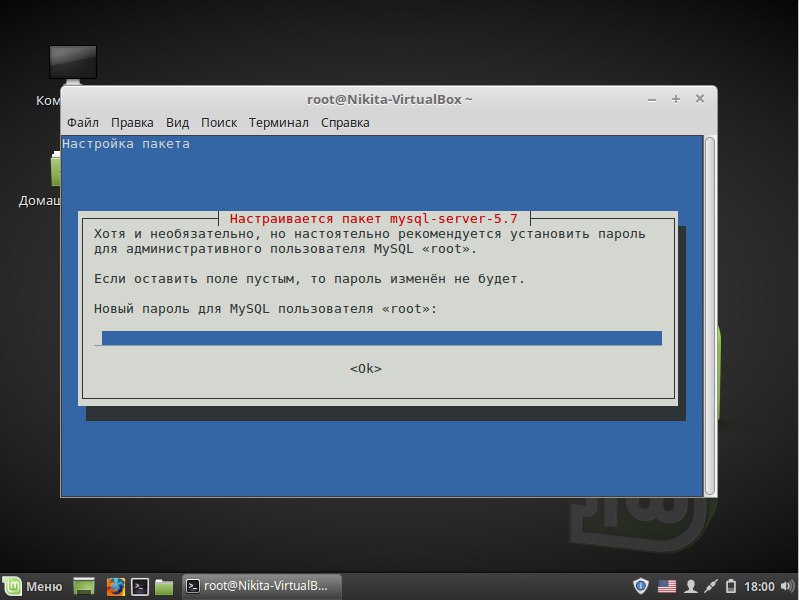This screenshot has width=799, height=600.
Task: Open the Linux Mint Меню button
Action: click(x=33, y=586)
